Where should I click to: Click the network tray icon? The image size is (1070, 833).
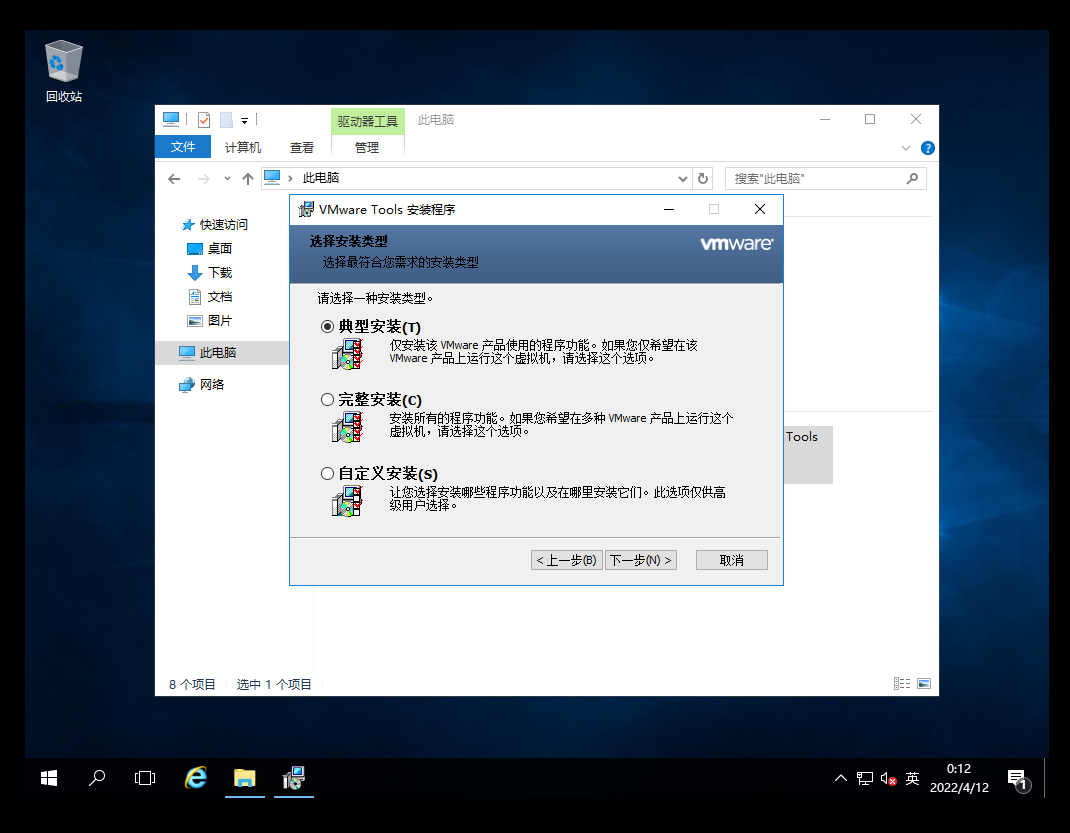865,778
